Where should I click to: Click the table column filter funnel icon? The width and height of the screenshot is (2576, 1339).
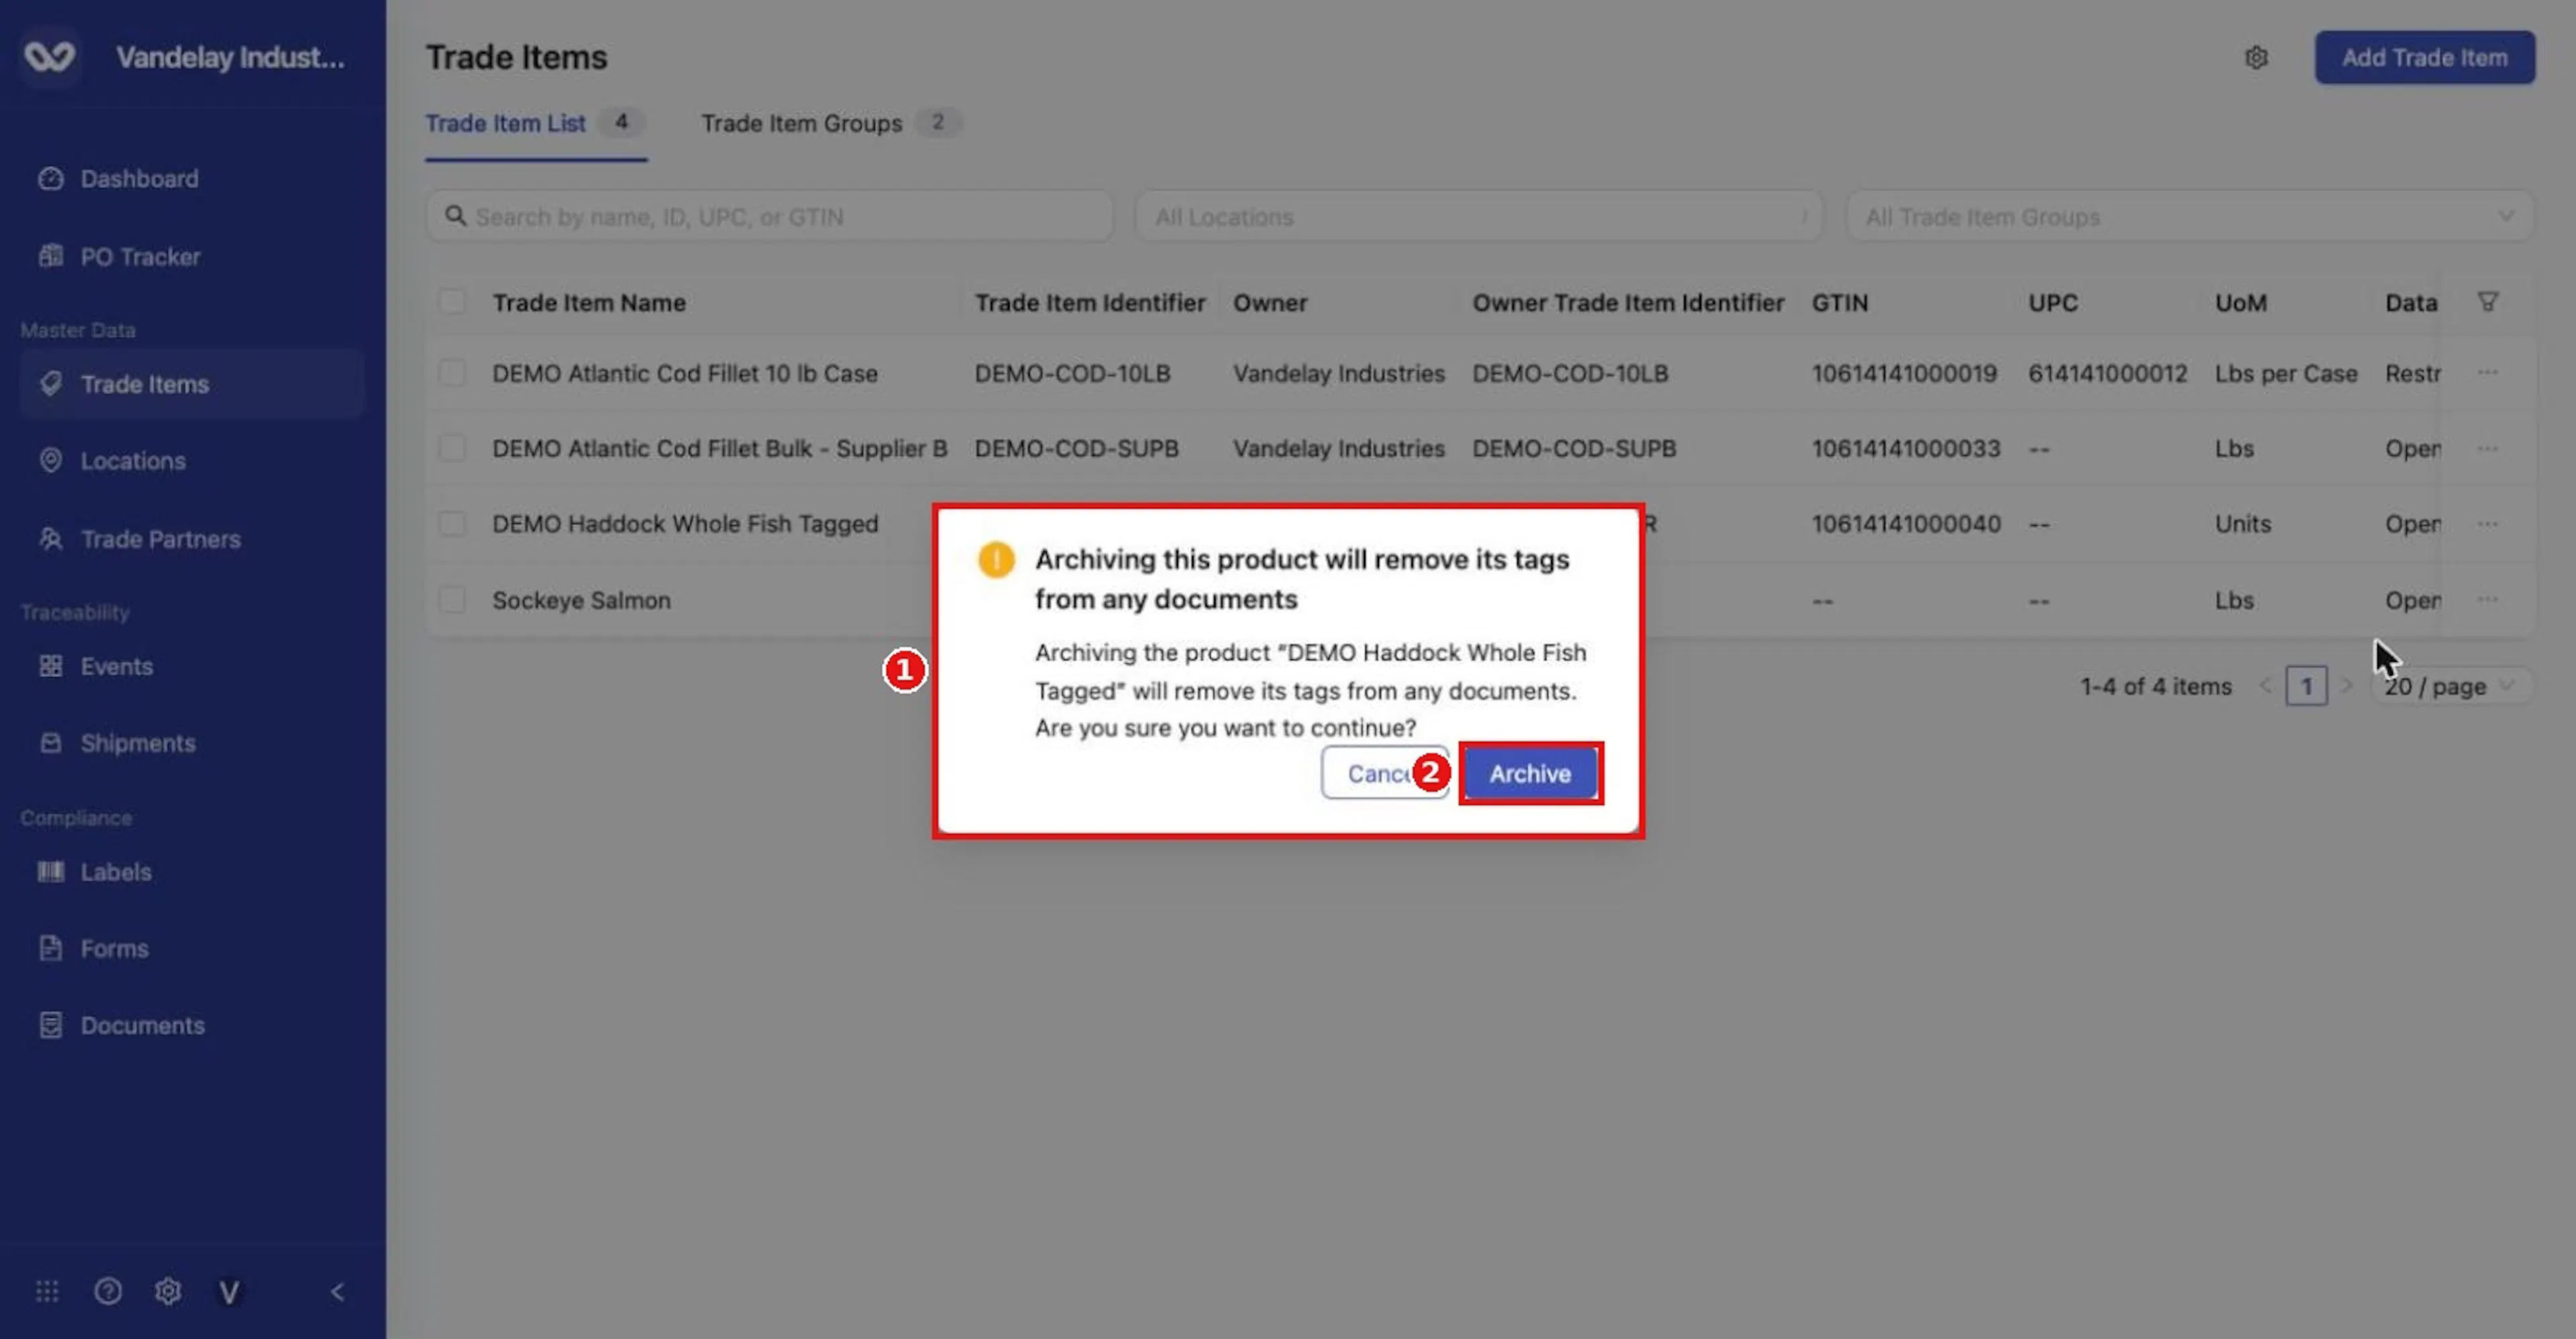tap(2488, 301)
